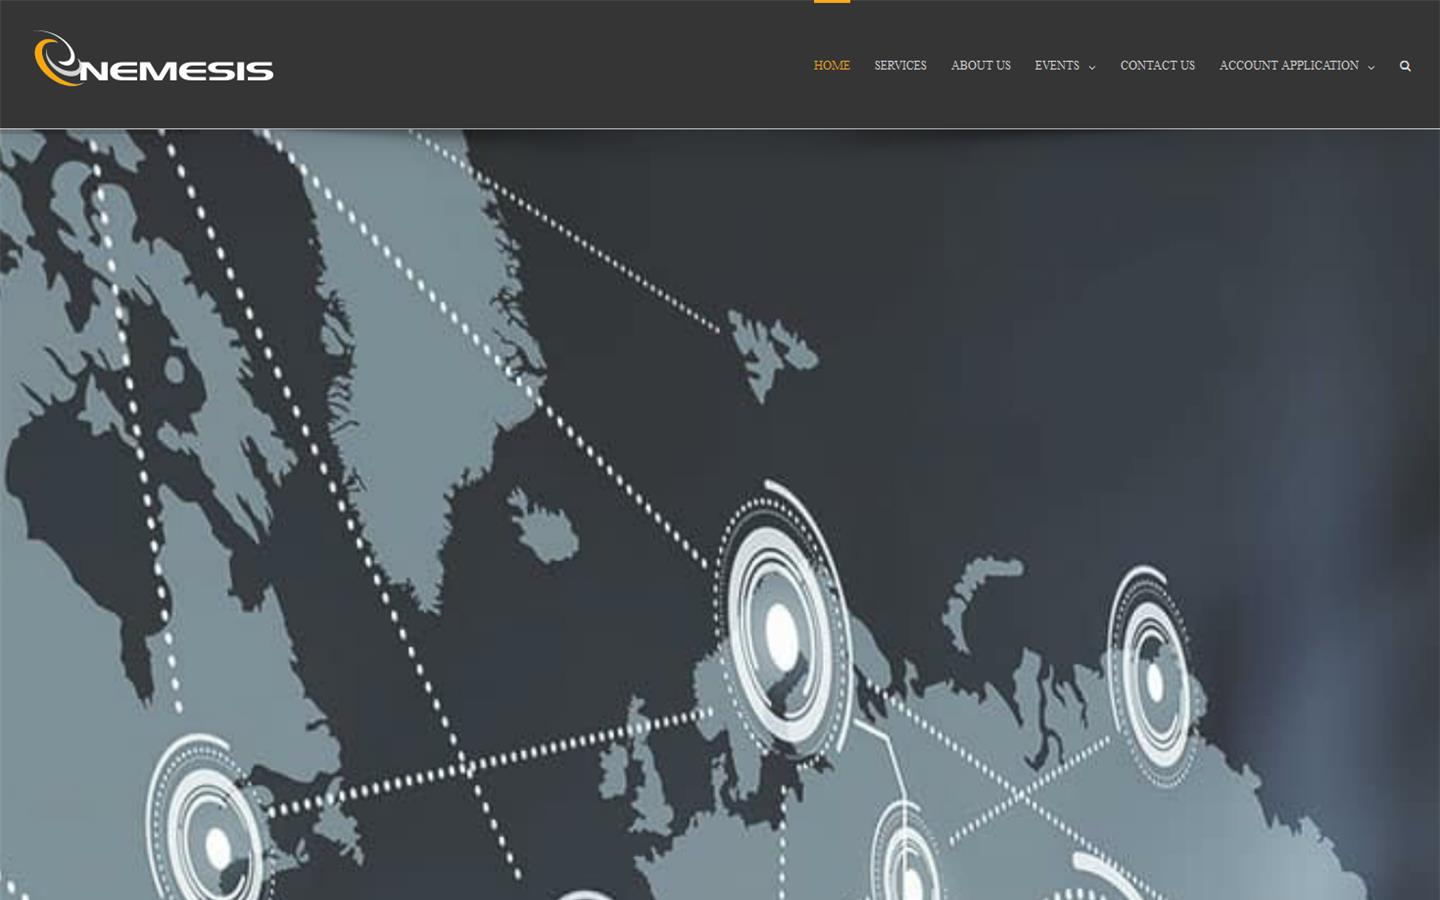Click the orange accent marker in the header
1440x900 pixels.
pyautogui.click(x=831, y=3)
